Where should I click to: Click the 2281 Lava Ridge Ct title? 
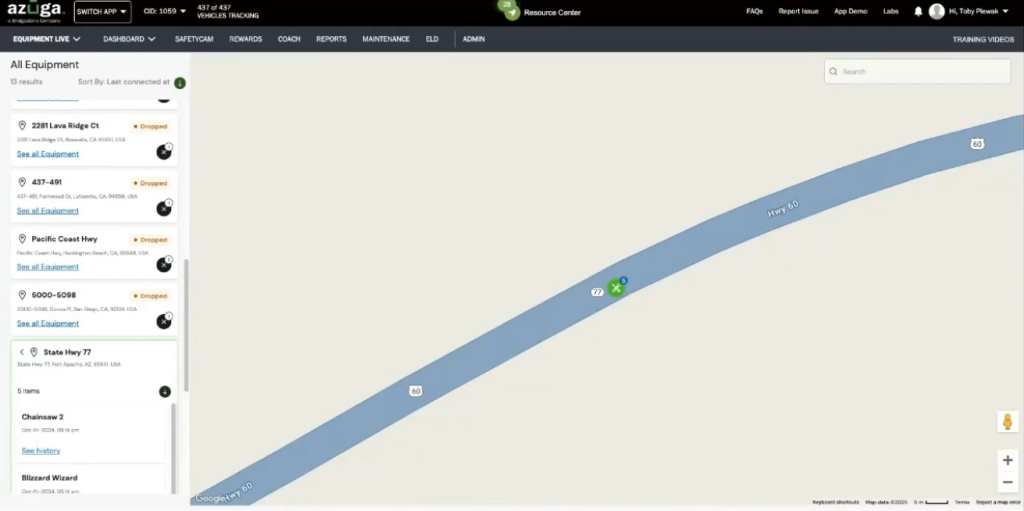pos(65,126)
